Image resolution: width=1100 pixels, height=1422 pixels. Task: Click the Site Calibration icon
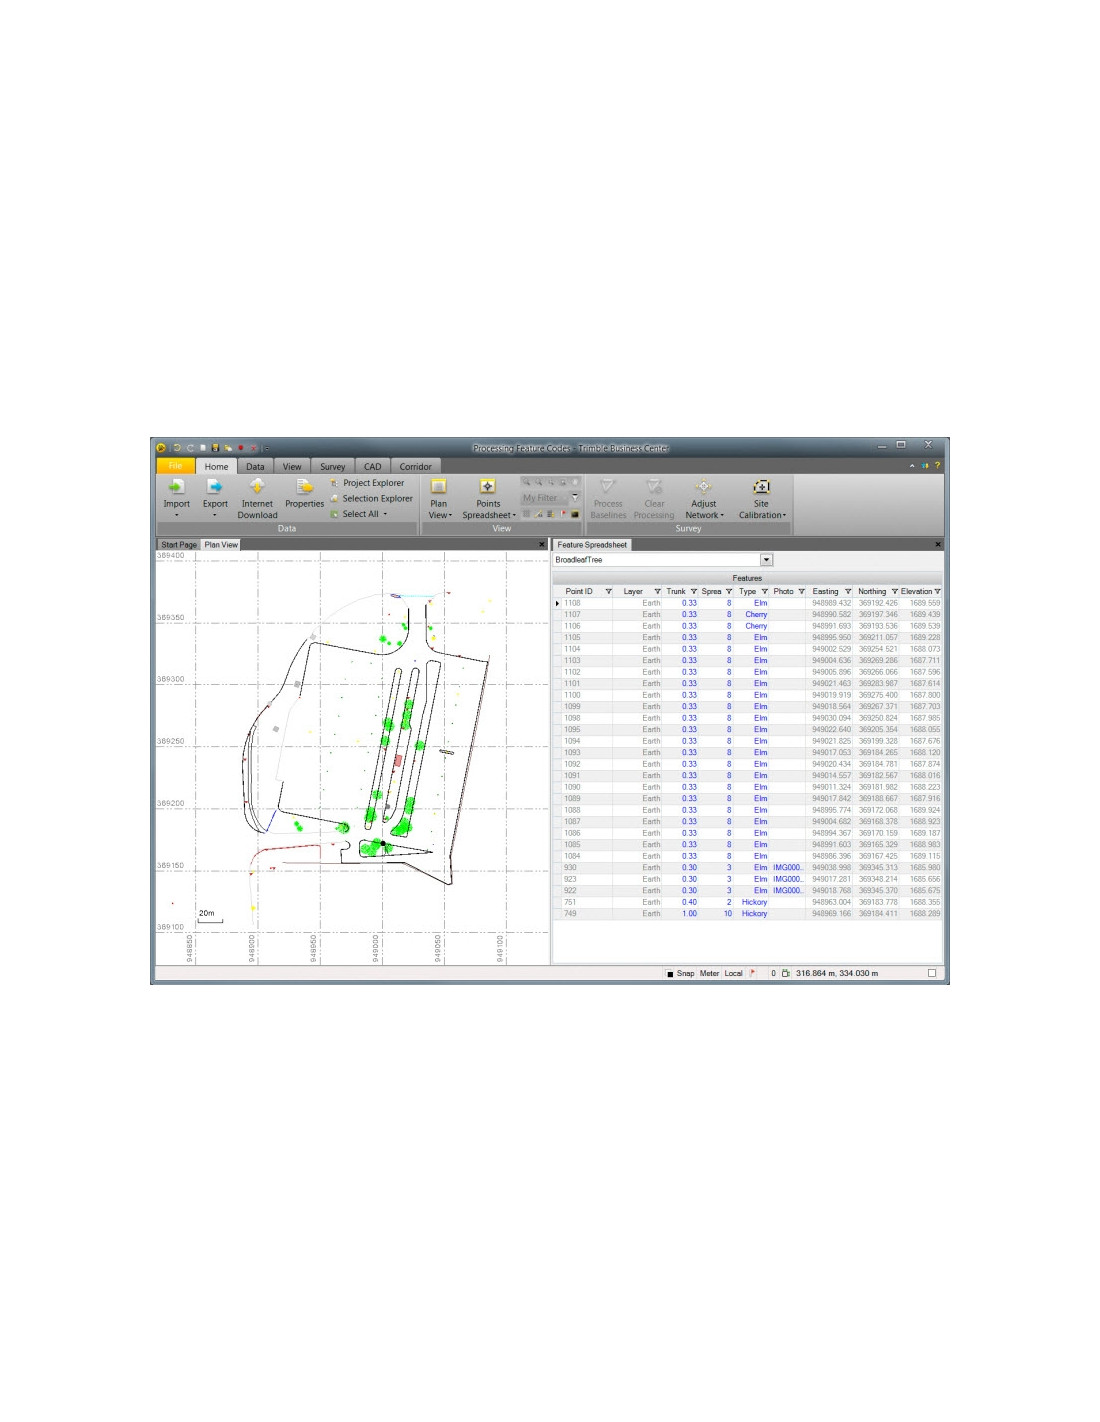click(x=761, y=486)
